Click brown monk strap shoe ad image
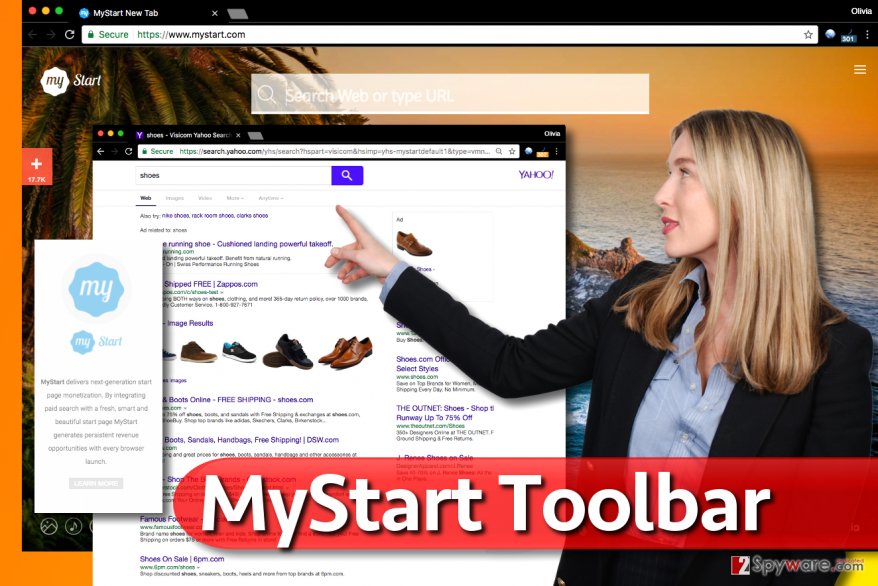The image size is (878, 586). [x=414, y=245]
